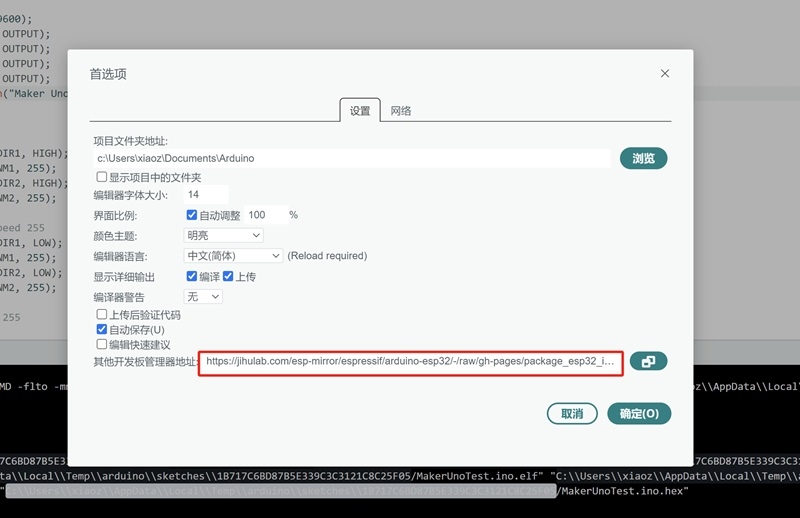800x518 pixels.
Task: Expand the 编辑器语言 dropdown 中文(简体)
Action: tap(233, 256)
